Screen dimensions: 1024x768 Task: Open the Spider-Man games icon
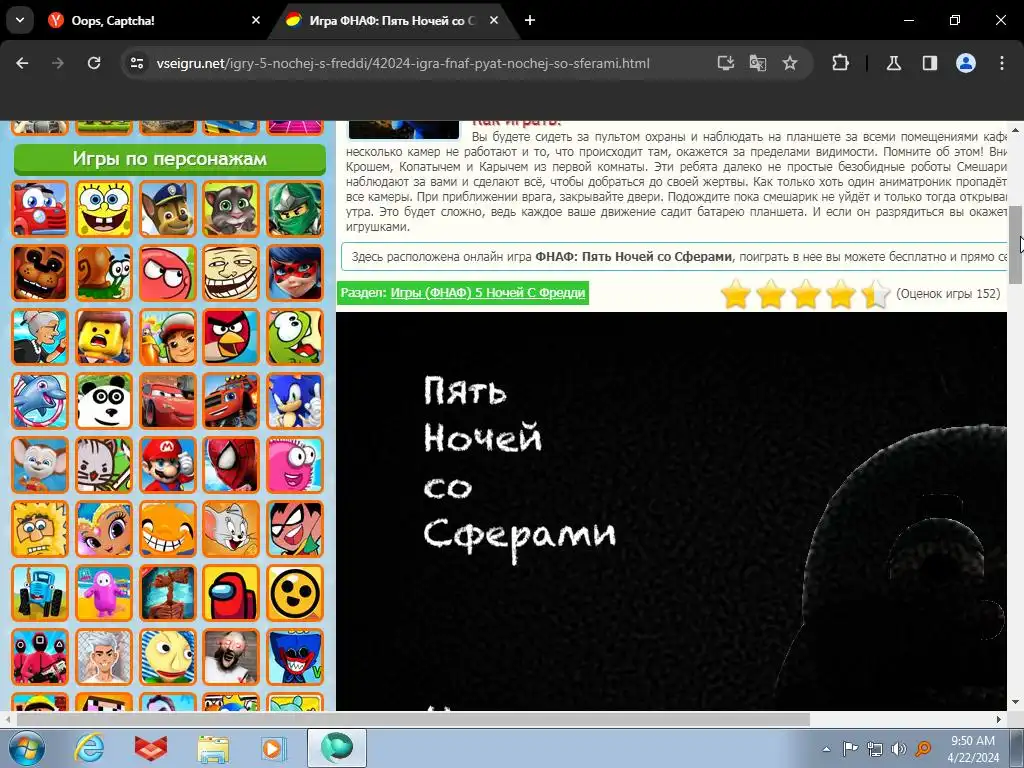[231, 465]
